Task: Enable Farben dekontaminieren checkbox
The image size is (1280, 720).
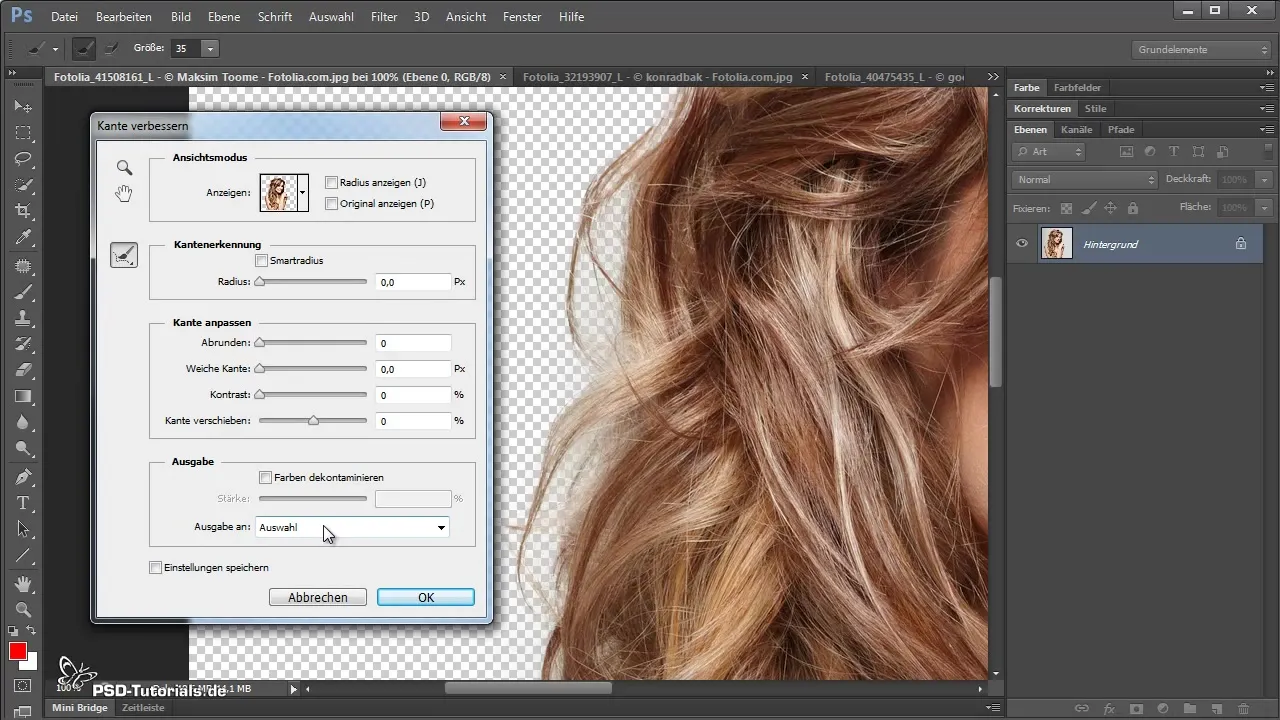Action: coord(266,478)
